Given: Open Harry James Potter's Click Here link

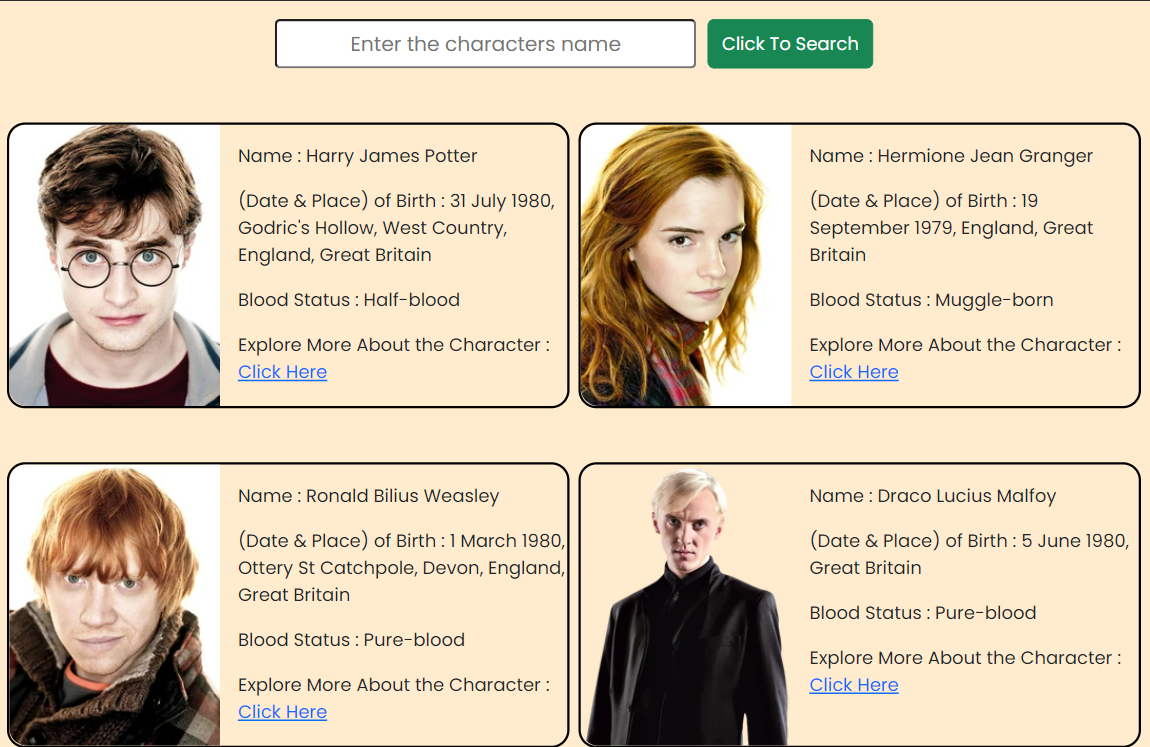Looking at the screenshot, I should [282, 372].
